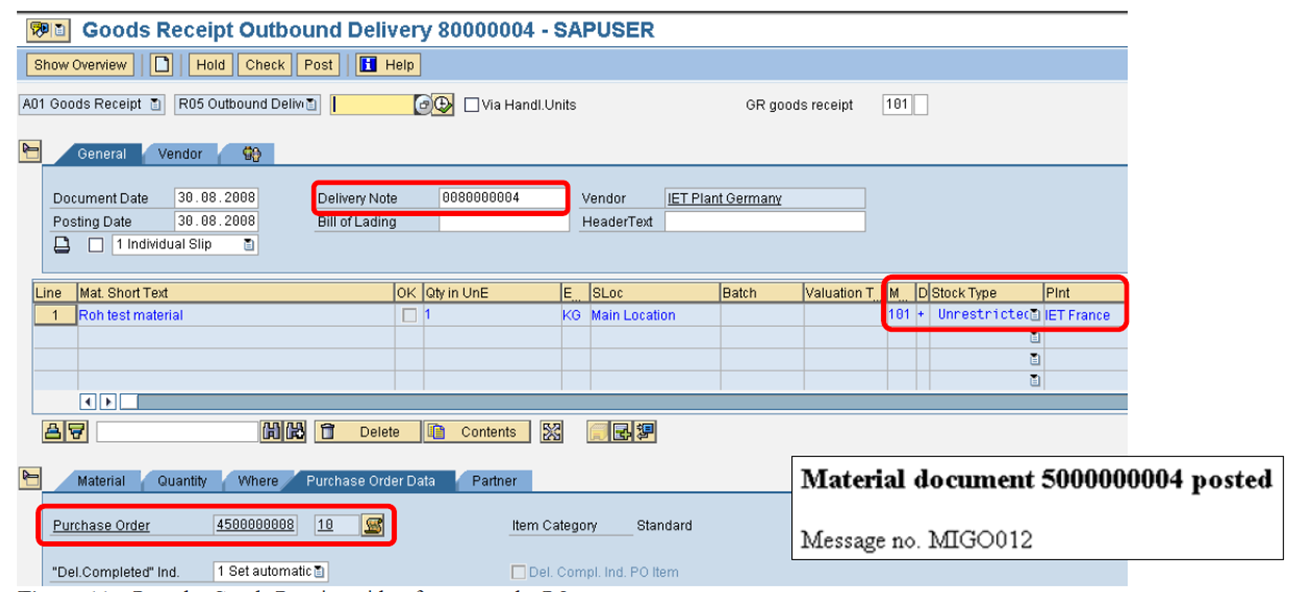Click the Find icon in item toolbar
Viewport: 1296px width, 592px height.
(273, 431)
